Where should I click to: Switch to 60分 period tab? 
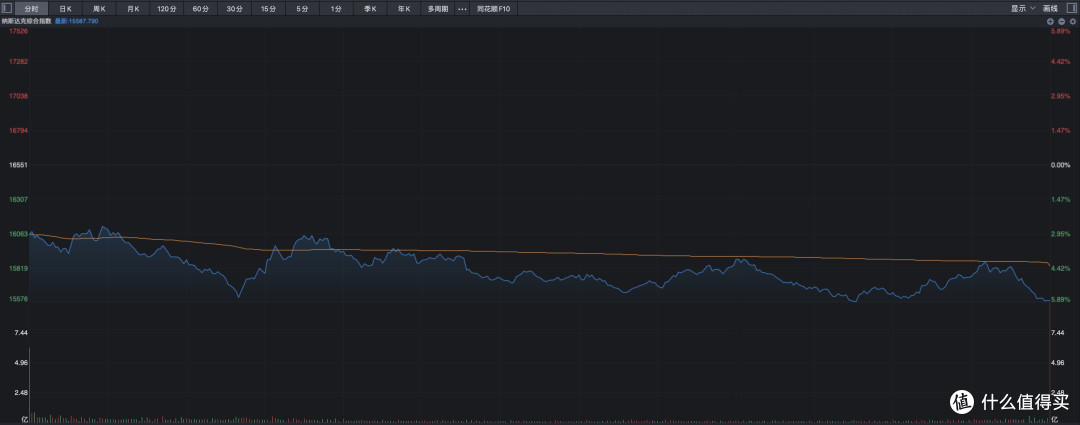[200, 9]
